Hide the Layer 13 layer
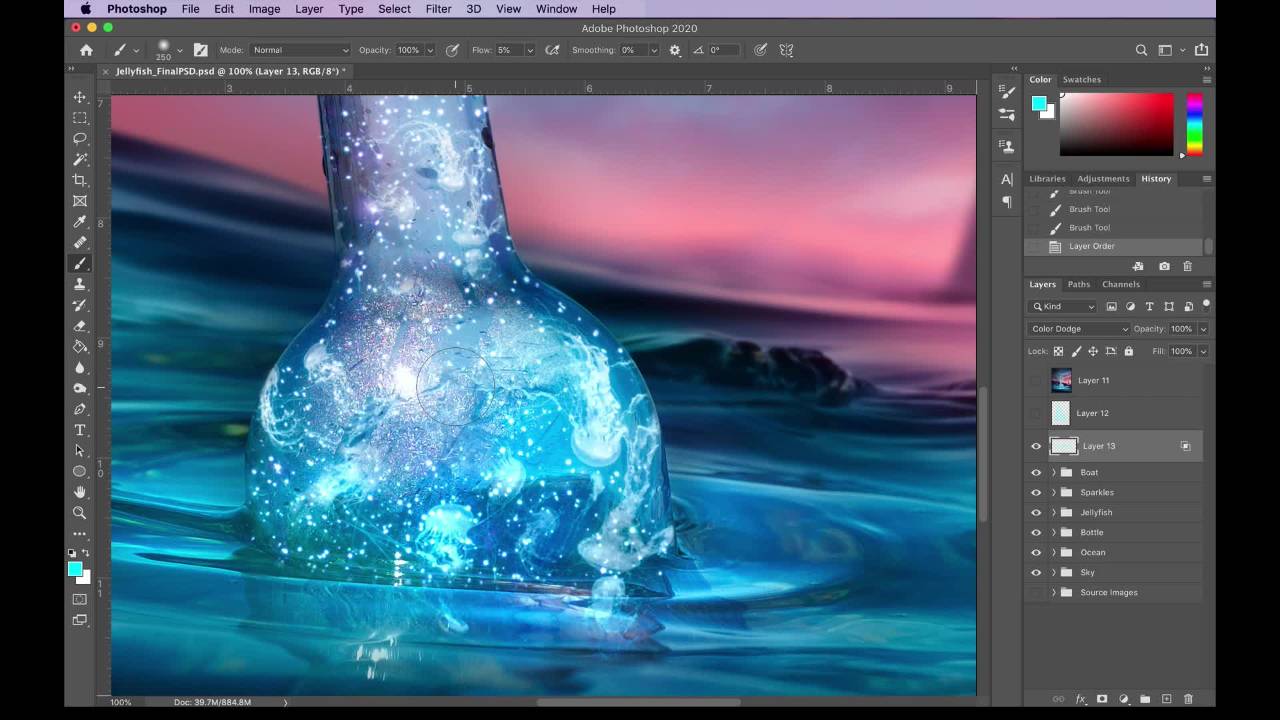This screenshot has height=720, width=1280. point(1036,447)
